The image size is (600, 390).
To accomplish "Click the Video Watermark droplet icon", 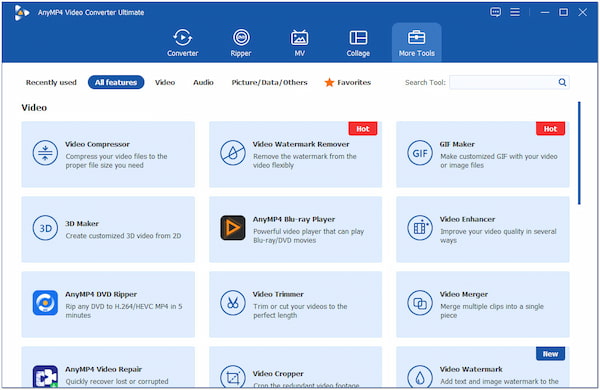I will (x=420, y=377).
